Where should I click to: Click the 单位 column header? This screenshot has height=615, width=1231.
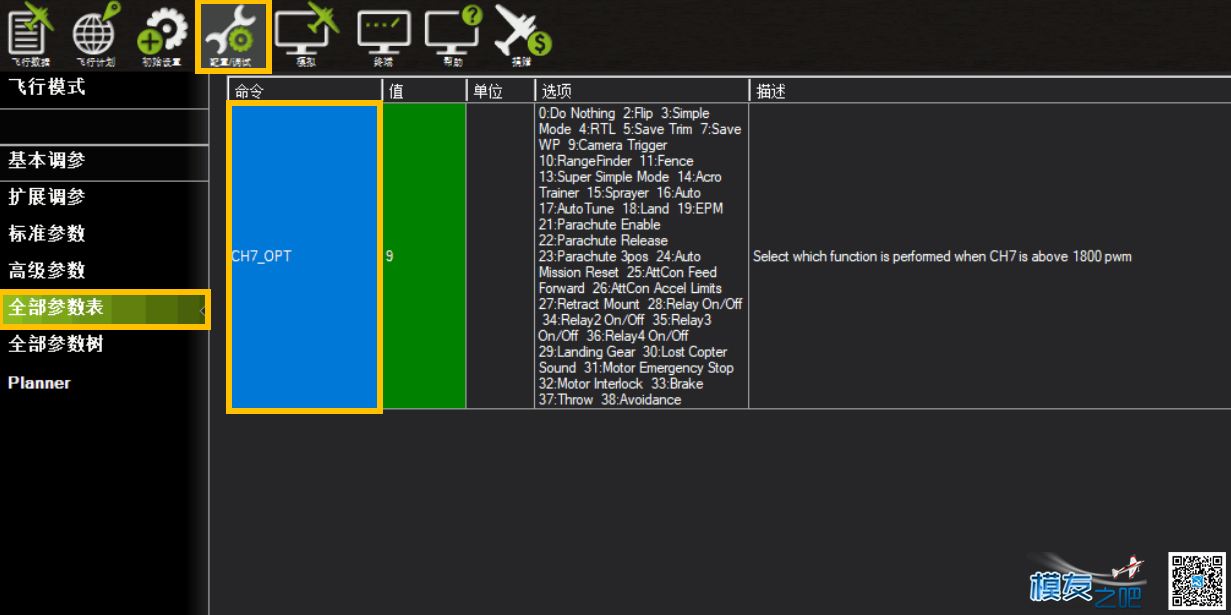pyautogui.click(x=500, y=91)
